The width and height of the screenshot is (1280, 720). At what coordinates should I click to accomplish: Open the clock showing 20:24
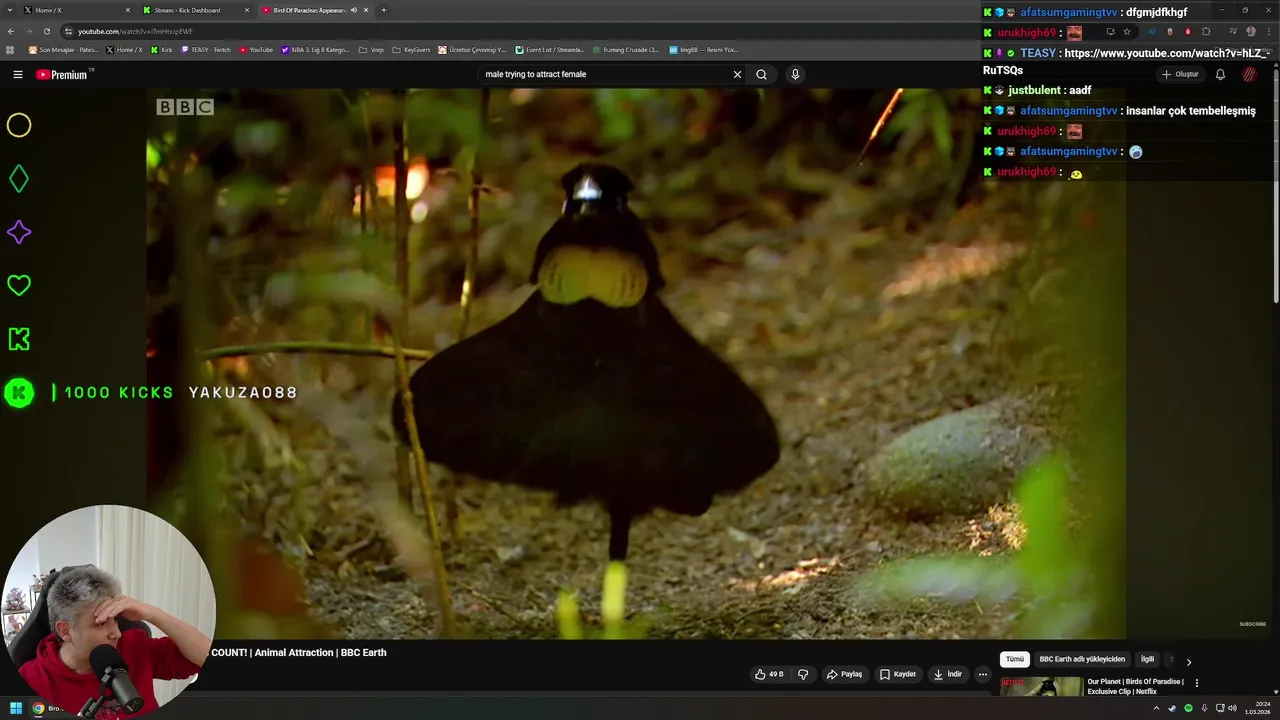(x=1257, y=708)
